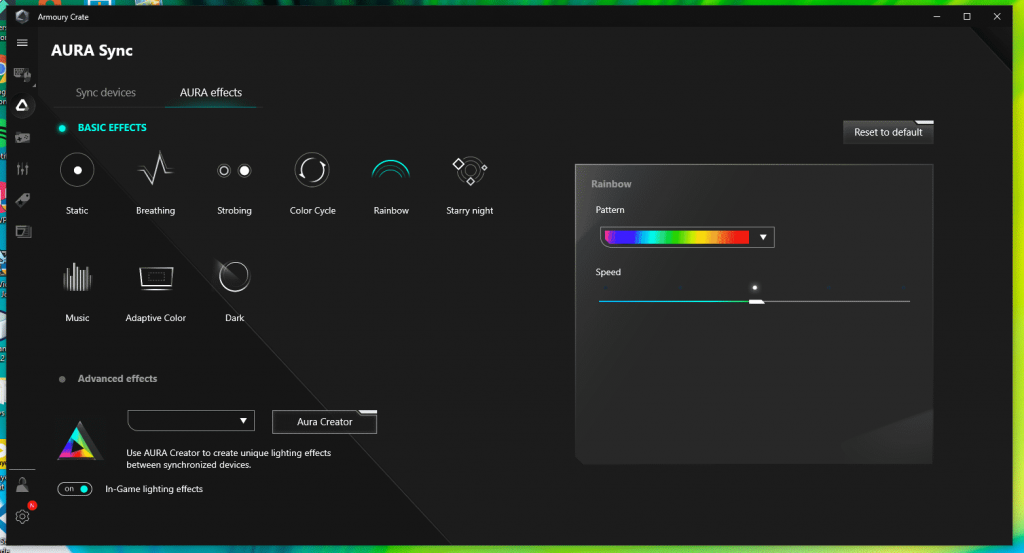Click the rainbow gradient pattern swatch
This screenshot has width=1024, height=553.
[677, 237]
